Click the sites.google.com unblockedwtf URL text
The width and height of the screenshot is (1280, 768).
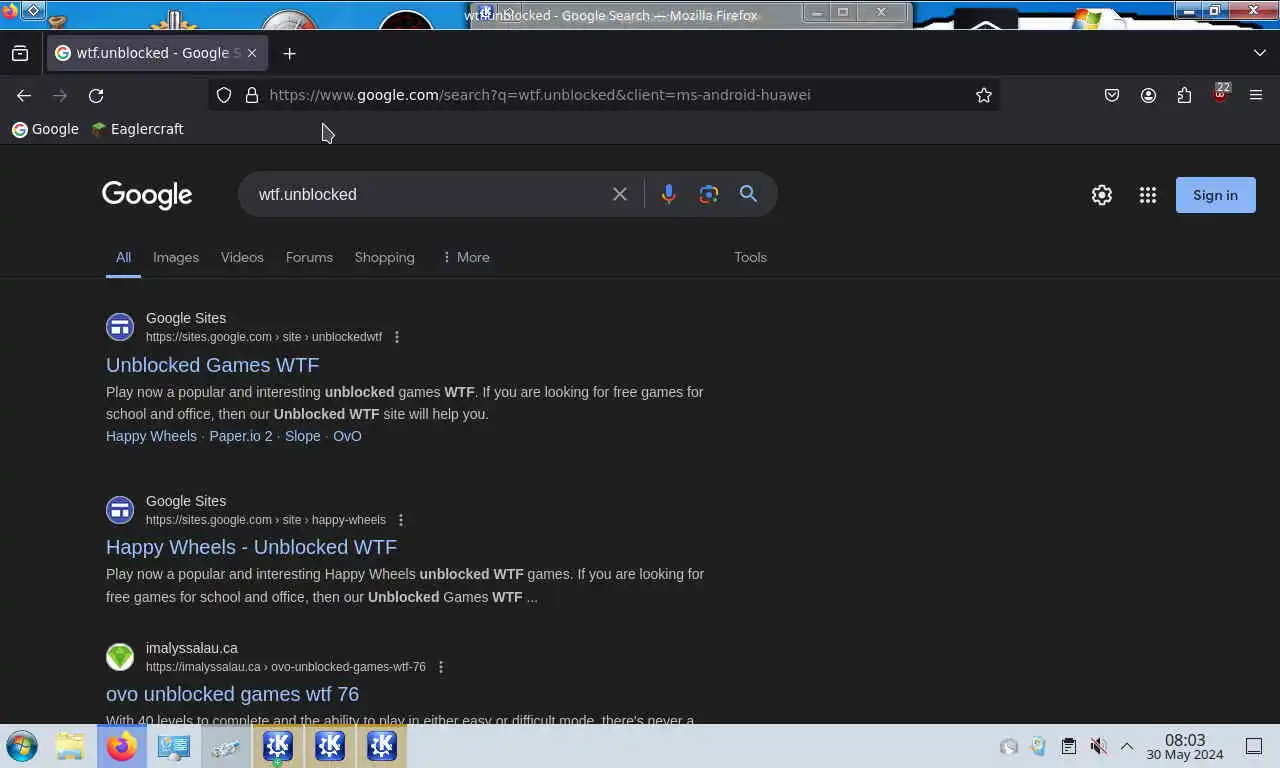click(264, 337)
